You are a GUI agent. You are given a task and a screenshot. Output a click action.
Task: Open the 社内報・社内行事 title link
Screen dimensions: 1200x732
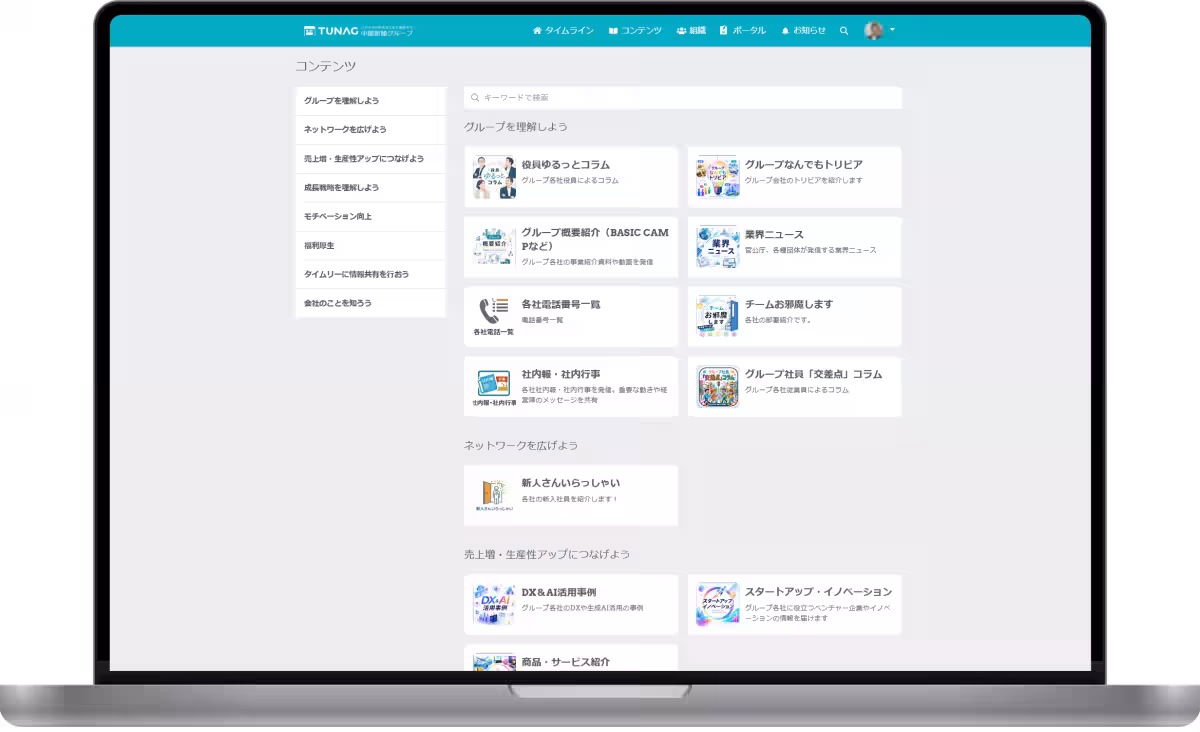pos(561,375)
